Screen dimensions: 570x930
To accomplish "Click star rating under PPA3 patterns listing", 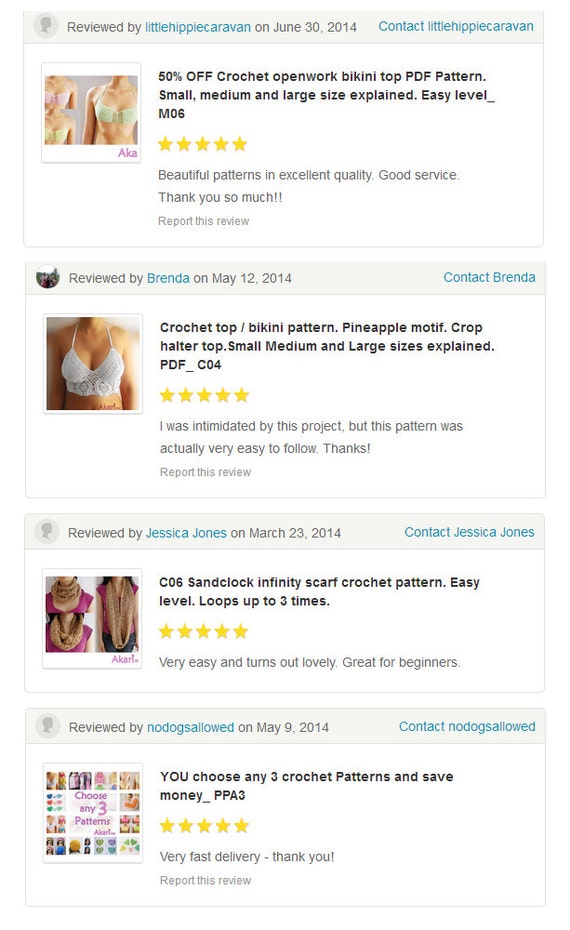I will point(204,826).
